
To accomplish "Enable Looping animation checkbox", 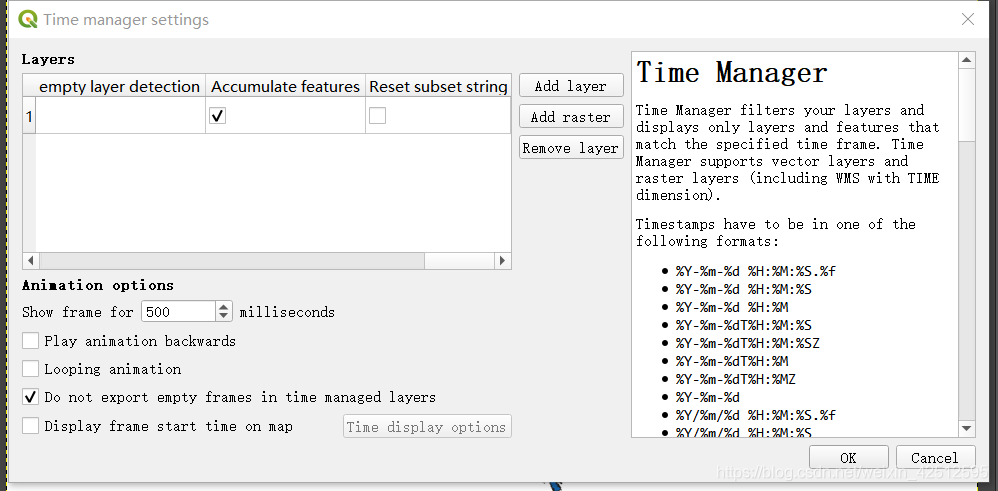I will pyautogui.click(x=31, y=369).
